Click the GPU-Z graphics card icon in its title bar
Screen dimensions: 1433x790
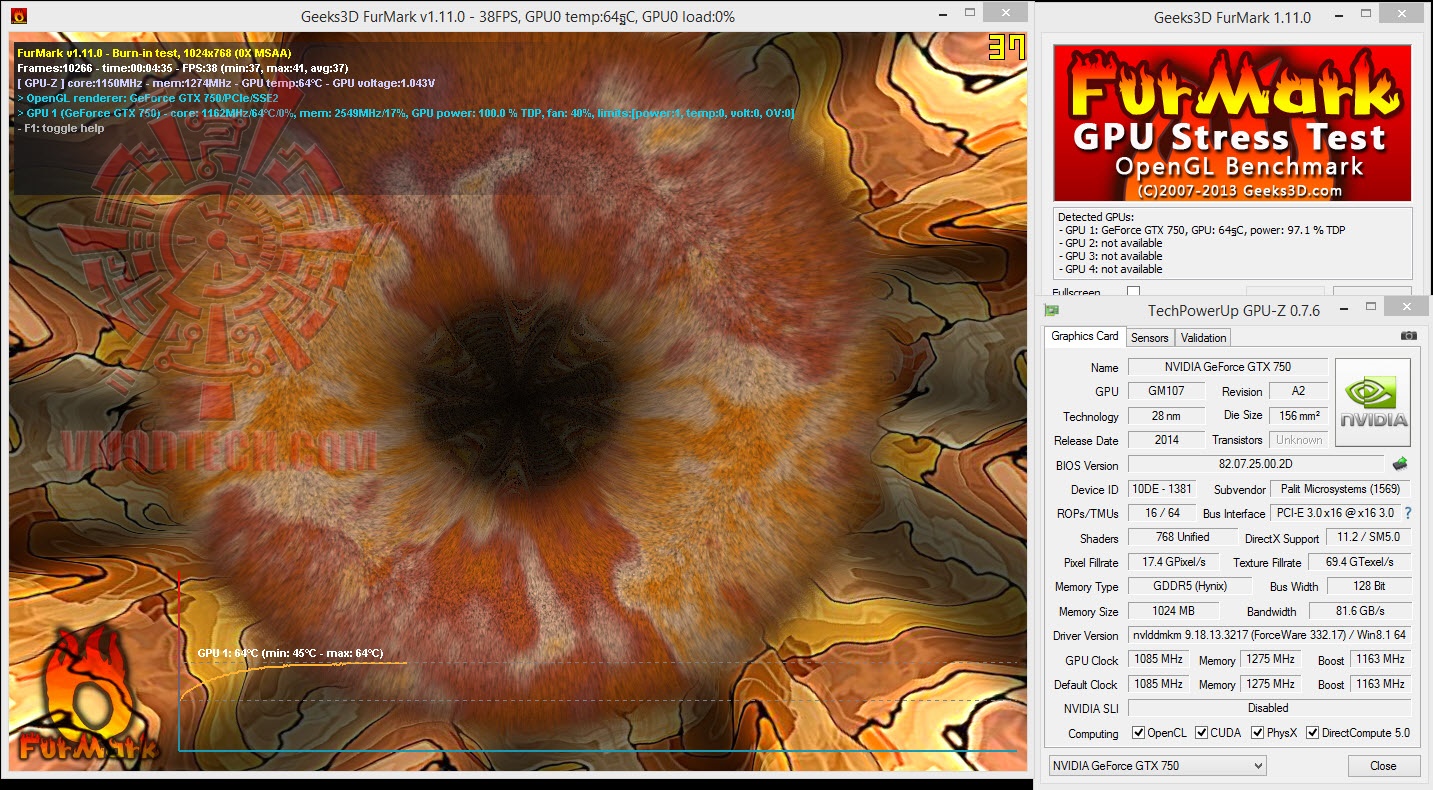pos(1051,310)
